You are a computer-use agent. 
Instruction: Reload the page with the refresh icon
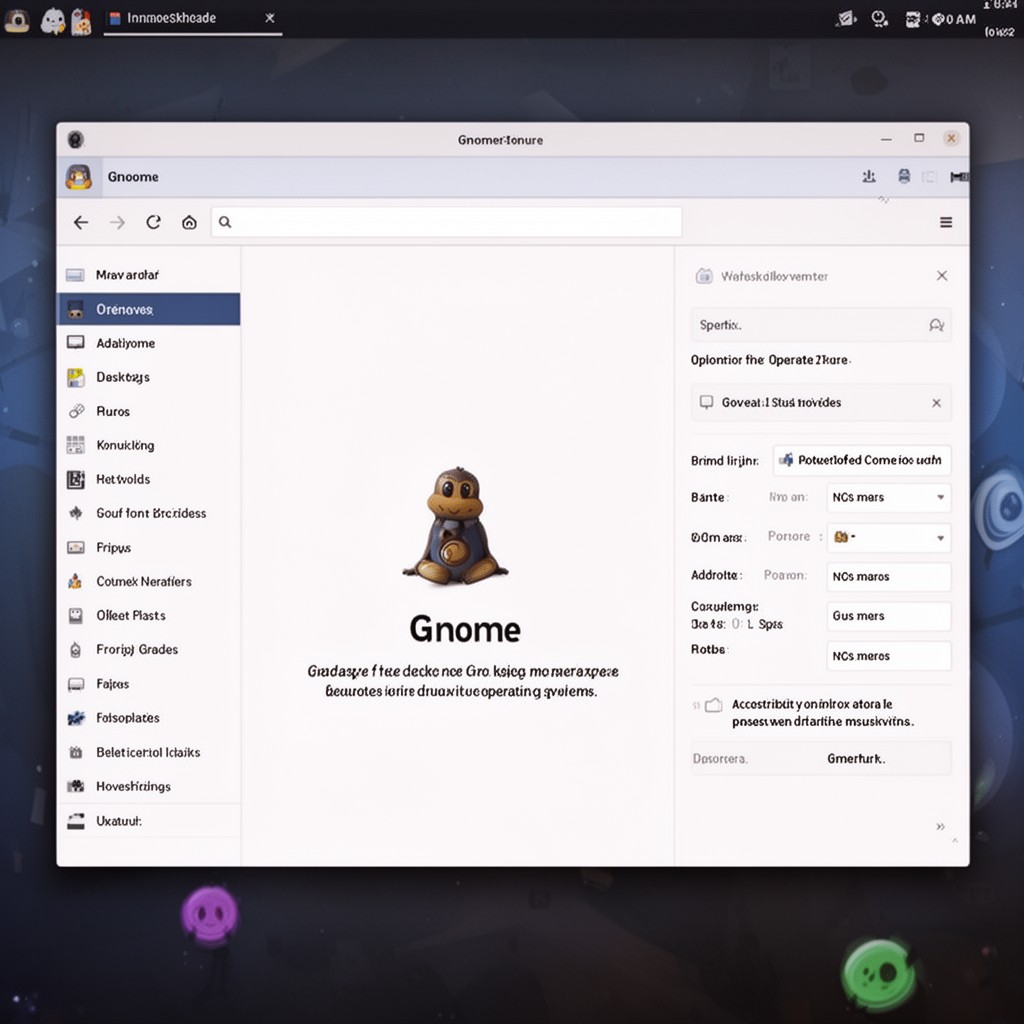point(153,223)
